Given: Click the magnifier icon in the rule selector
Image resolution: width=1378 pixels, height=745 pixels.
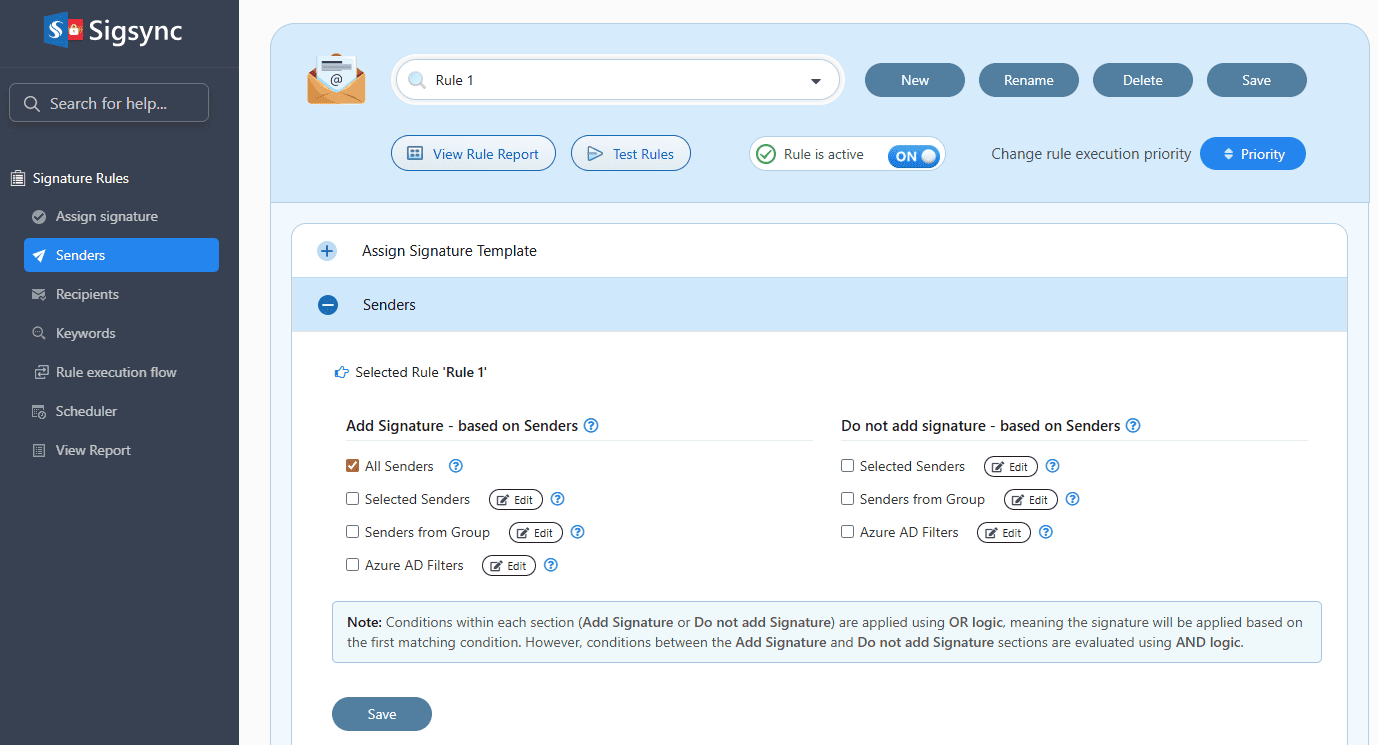Looking at the screenshot, I should tap(417, 80).
